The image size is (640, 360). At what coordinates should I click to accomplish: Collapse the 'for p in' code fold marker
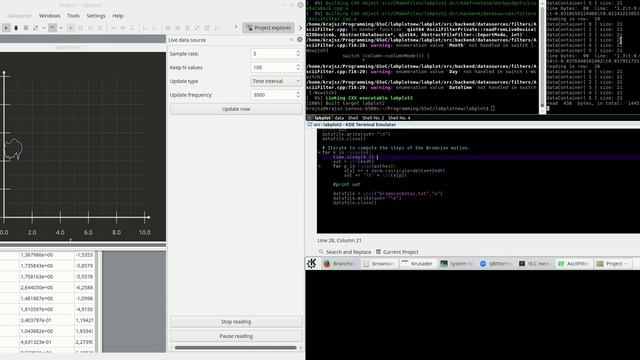(x=320, y=166)
